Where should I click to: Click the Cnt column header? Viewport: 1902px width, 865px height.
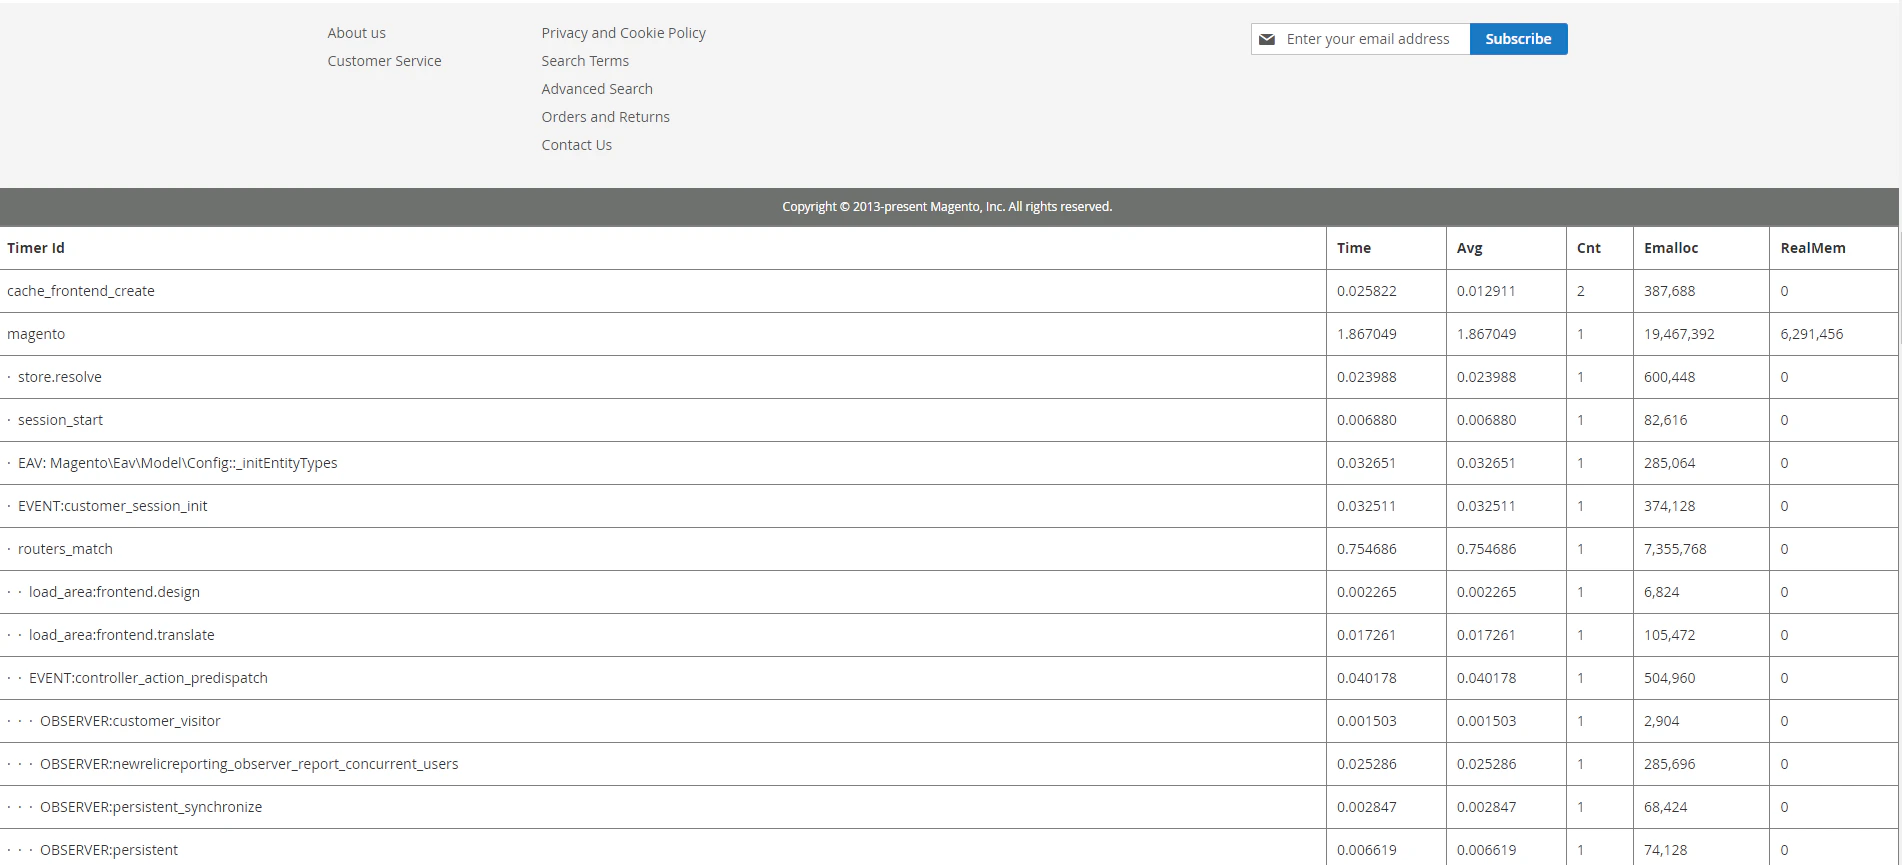click(x=1588, y=248)
